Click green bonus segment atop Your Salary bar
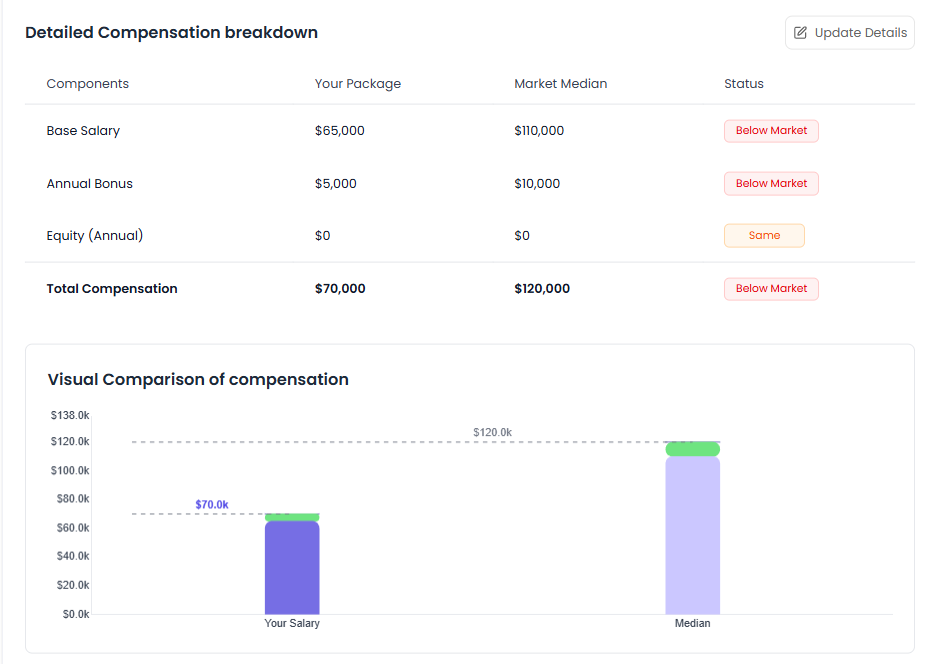The width and height of the screenshot is (934, 664). click(x=292, y=517)
